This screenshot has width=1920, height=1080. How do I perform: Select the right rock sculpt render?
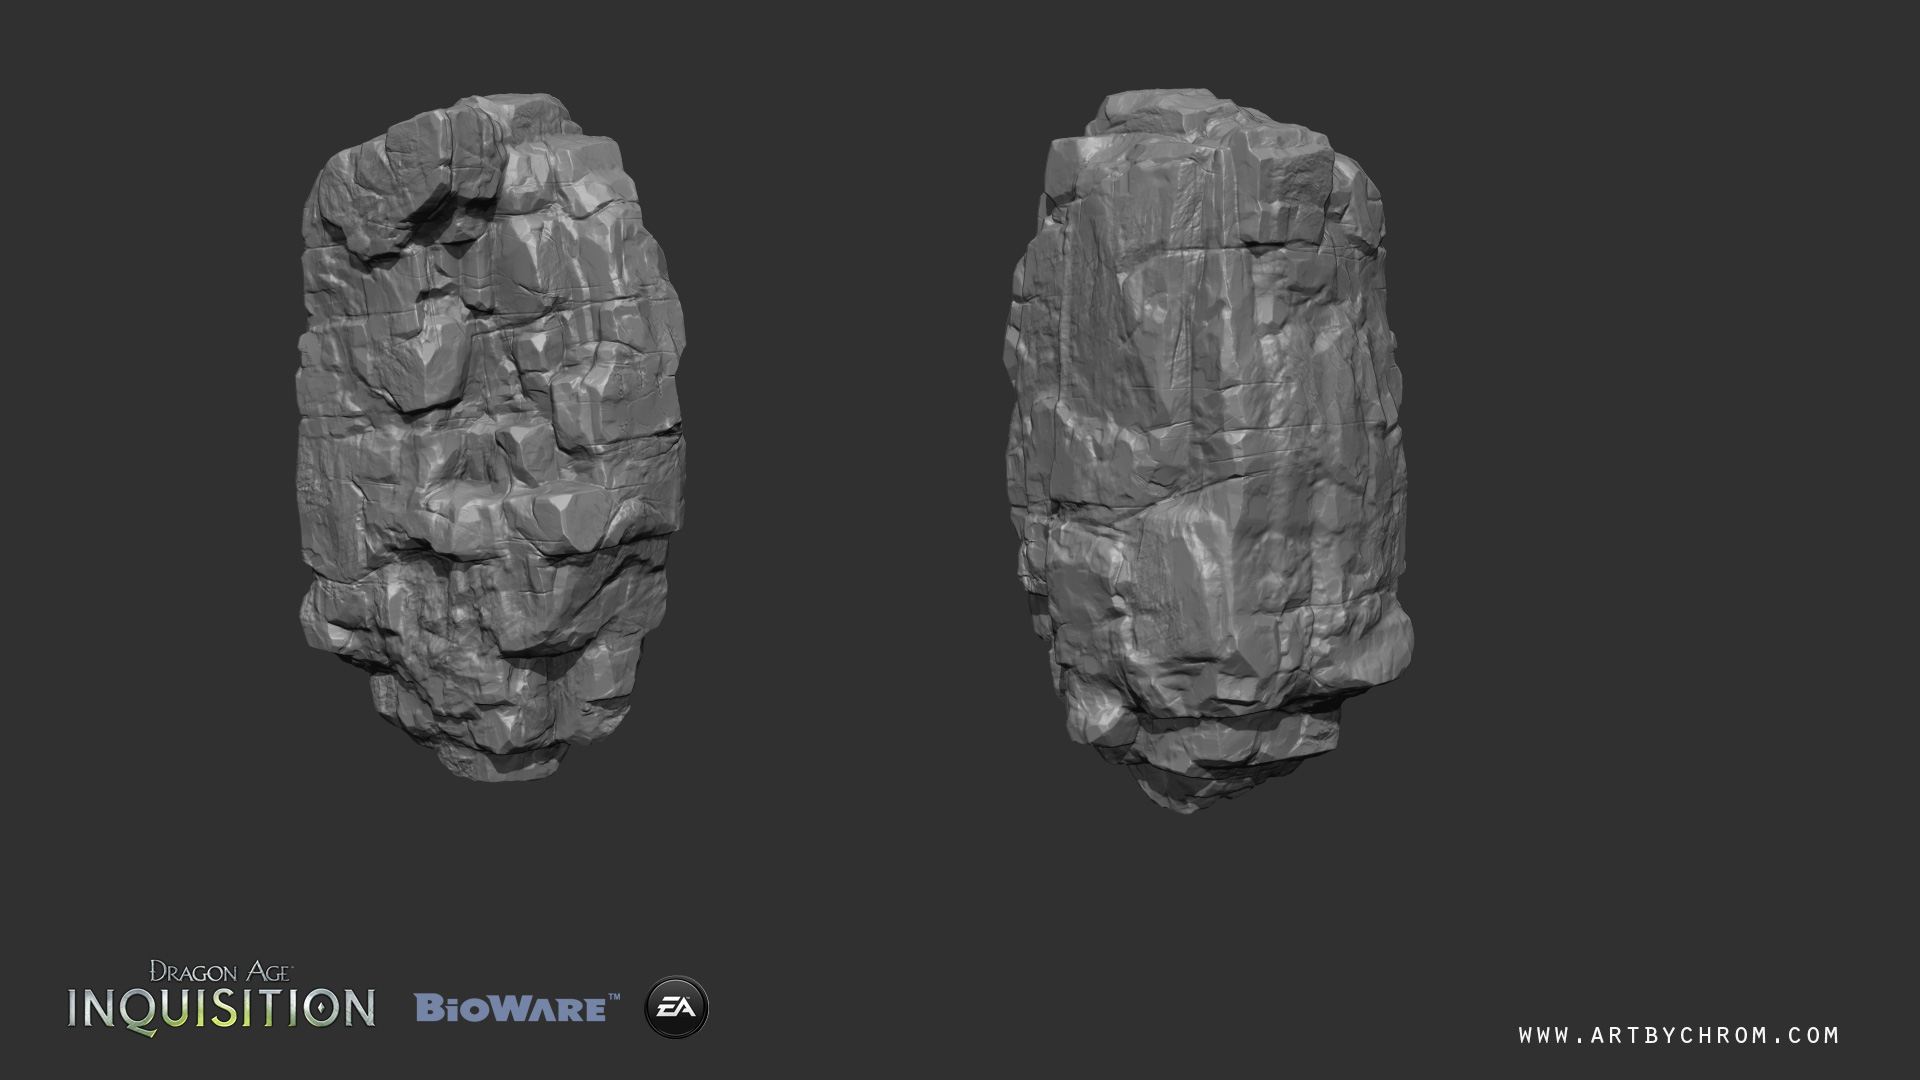tap(1209, 450)
